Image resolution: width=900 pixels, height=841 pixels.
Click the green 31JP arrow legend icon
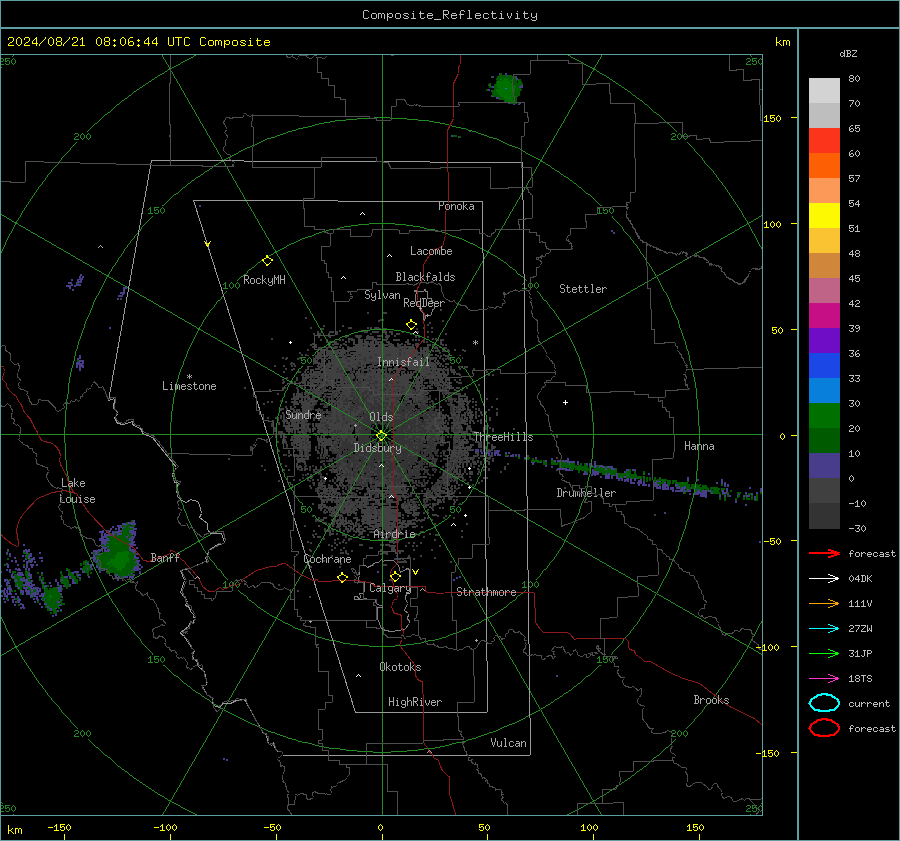coord(824,653)
